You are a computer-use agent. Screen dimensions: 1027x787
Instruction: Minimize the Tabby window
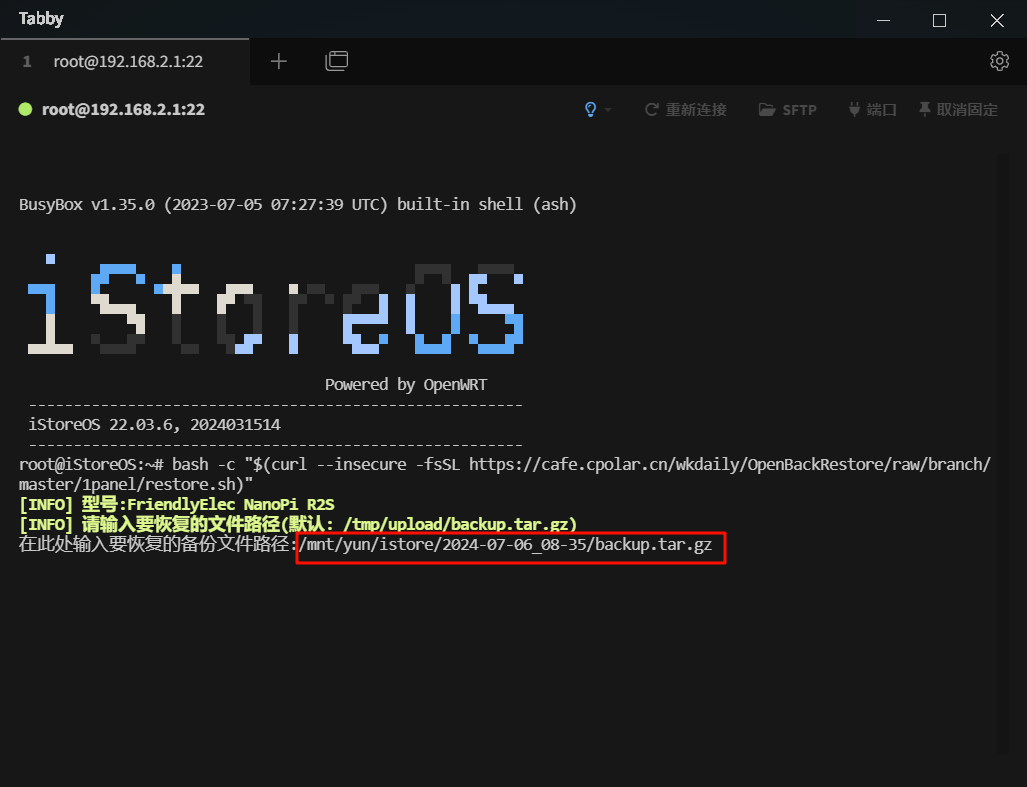coord(883,20)
